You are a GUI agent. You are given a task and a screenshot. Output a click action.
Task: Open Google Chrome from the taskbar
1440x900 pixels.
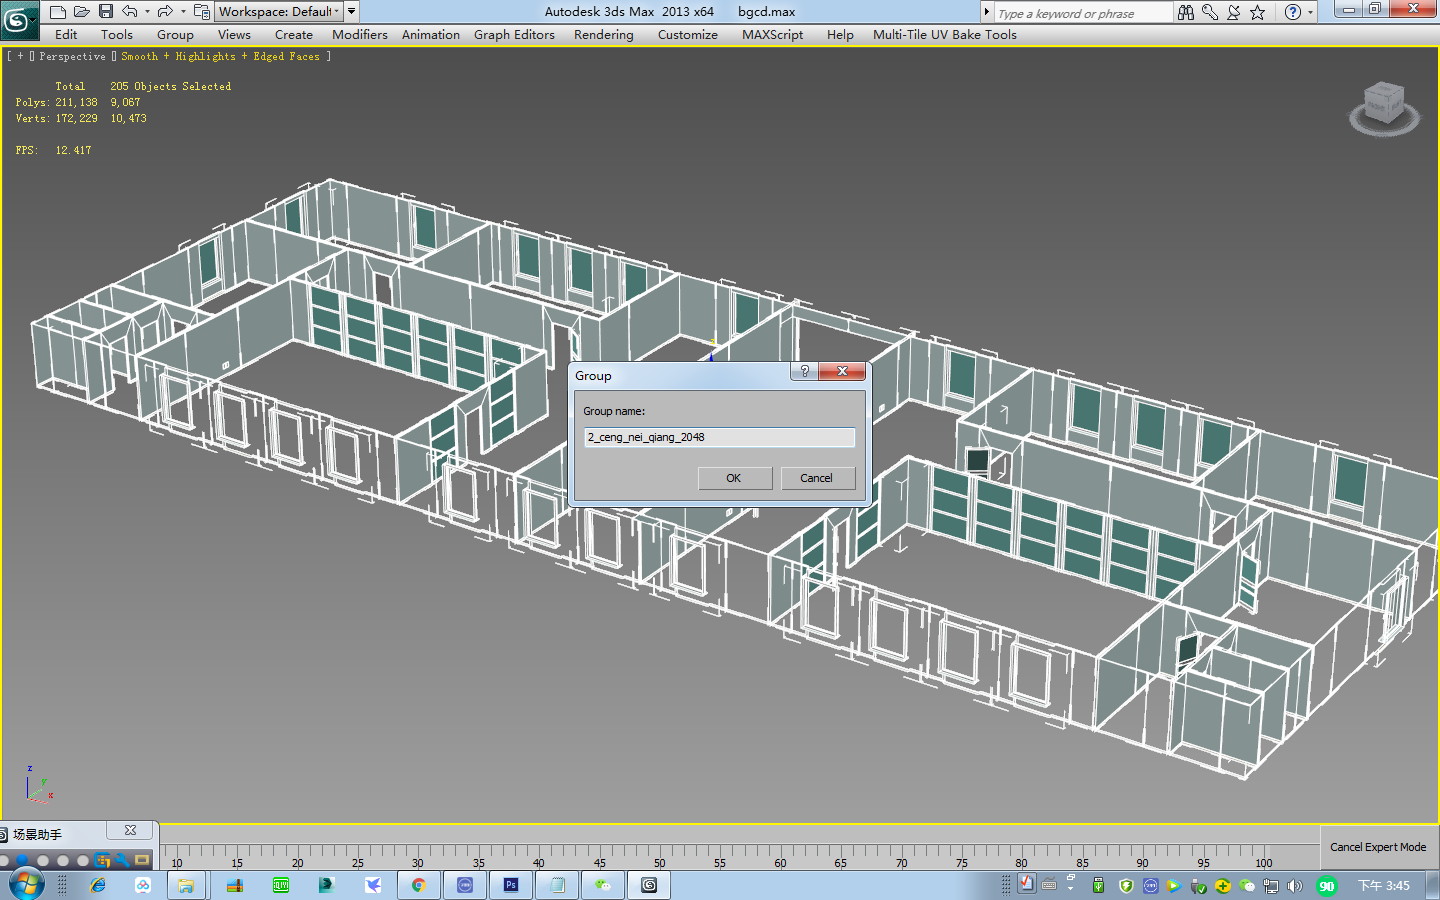tap(418, 885)
